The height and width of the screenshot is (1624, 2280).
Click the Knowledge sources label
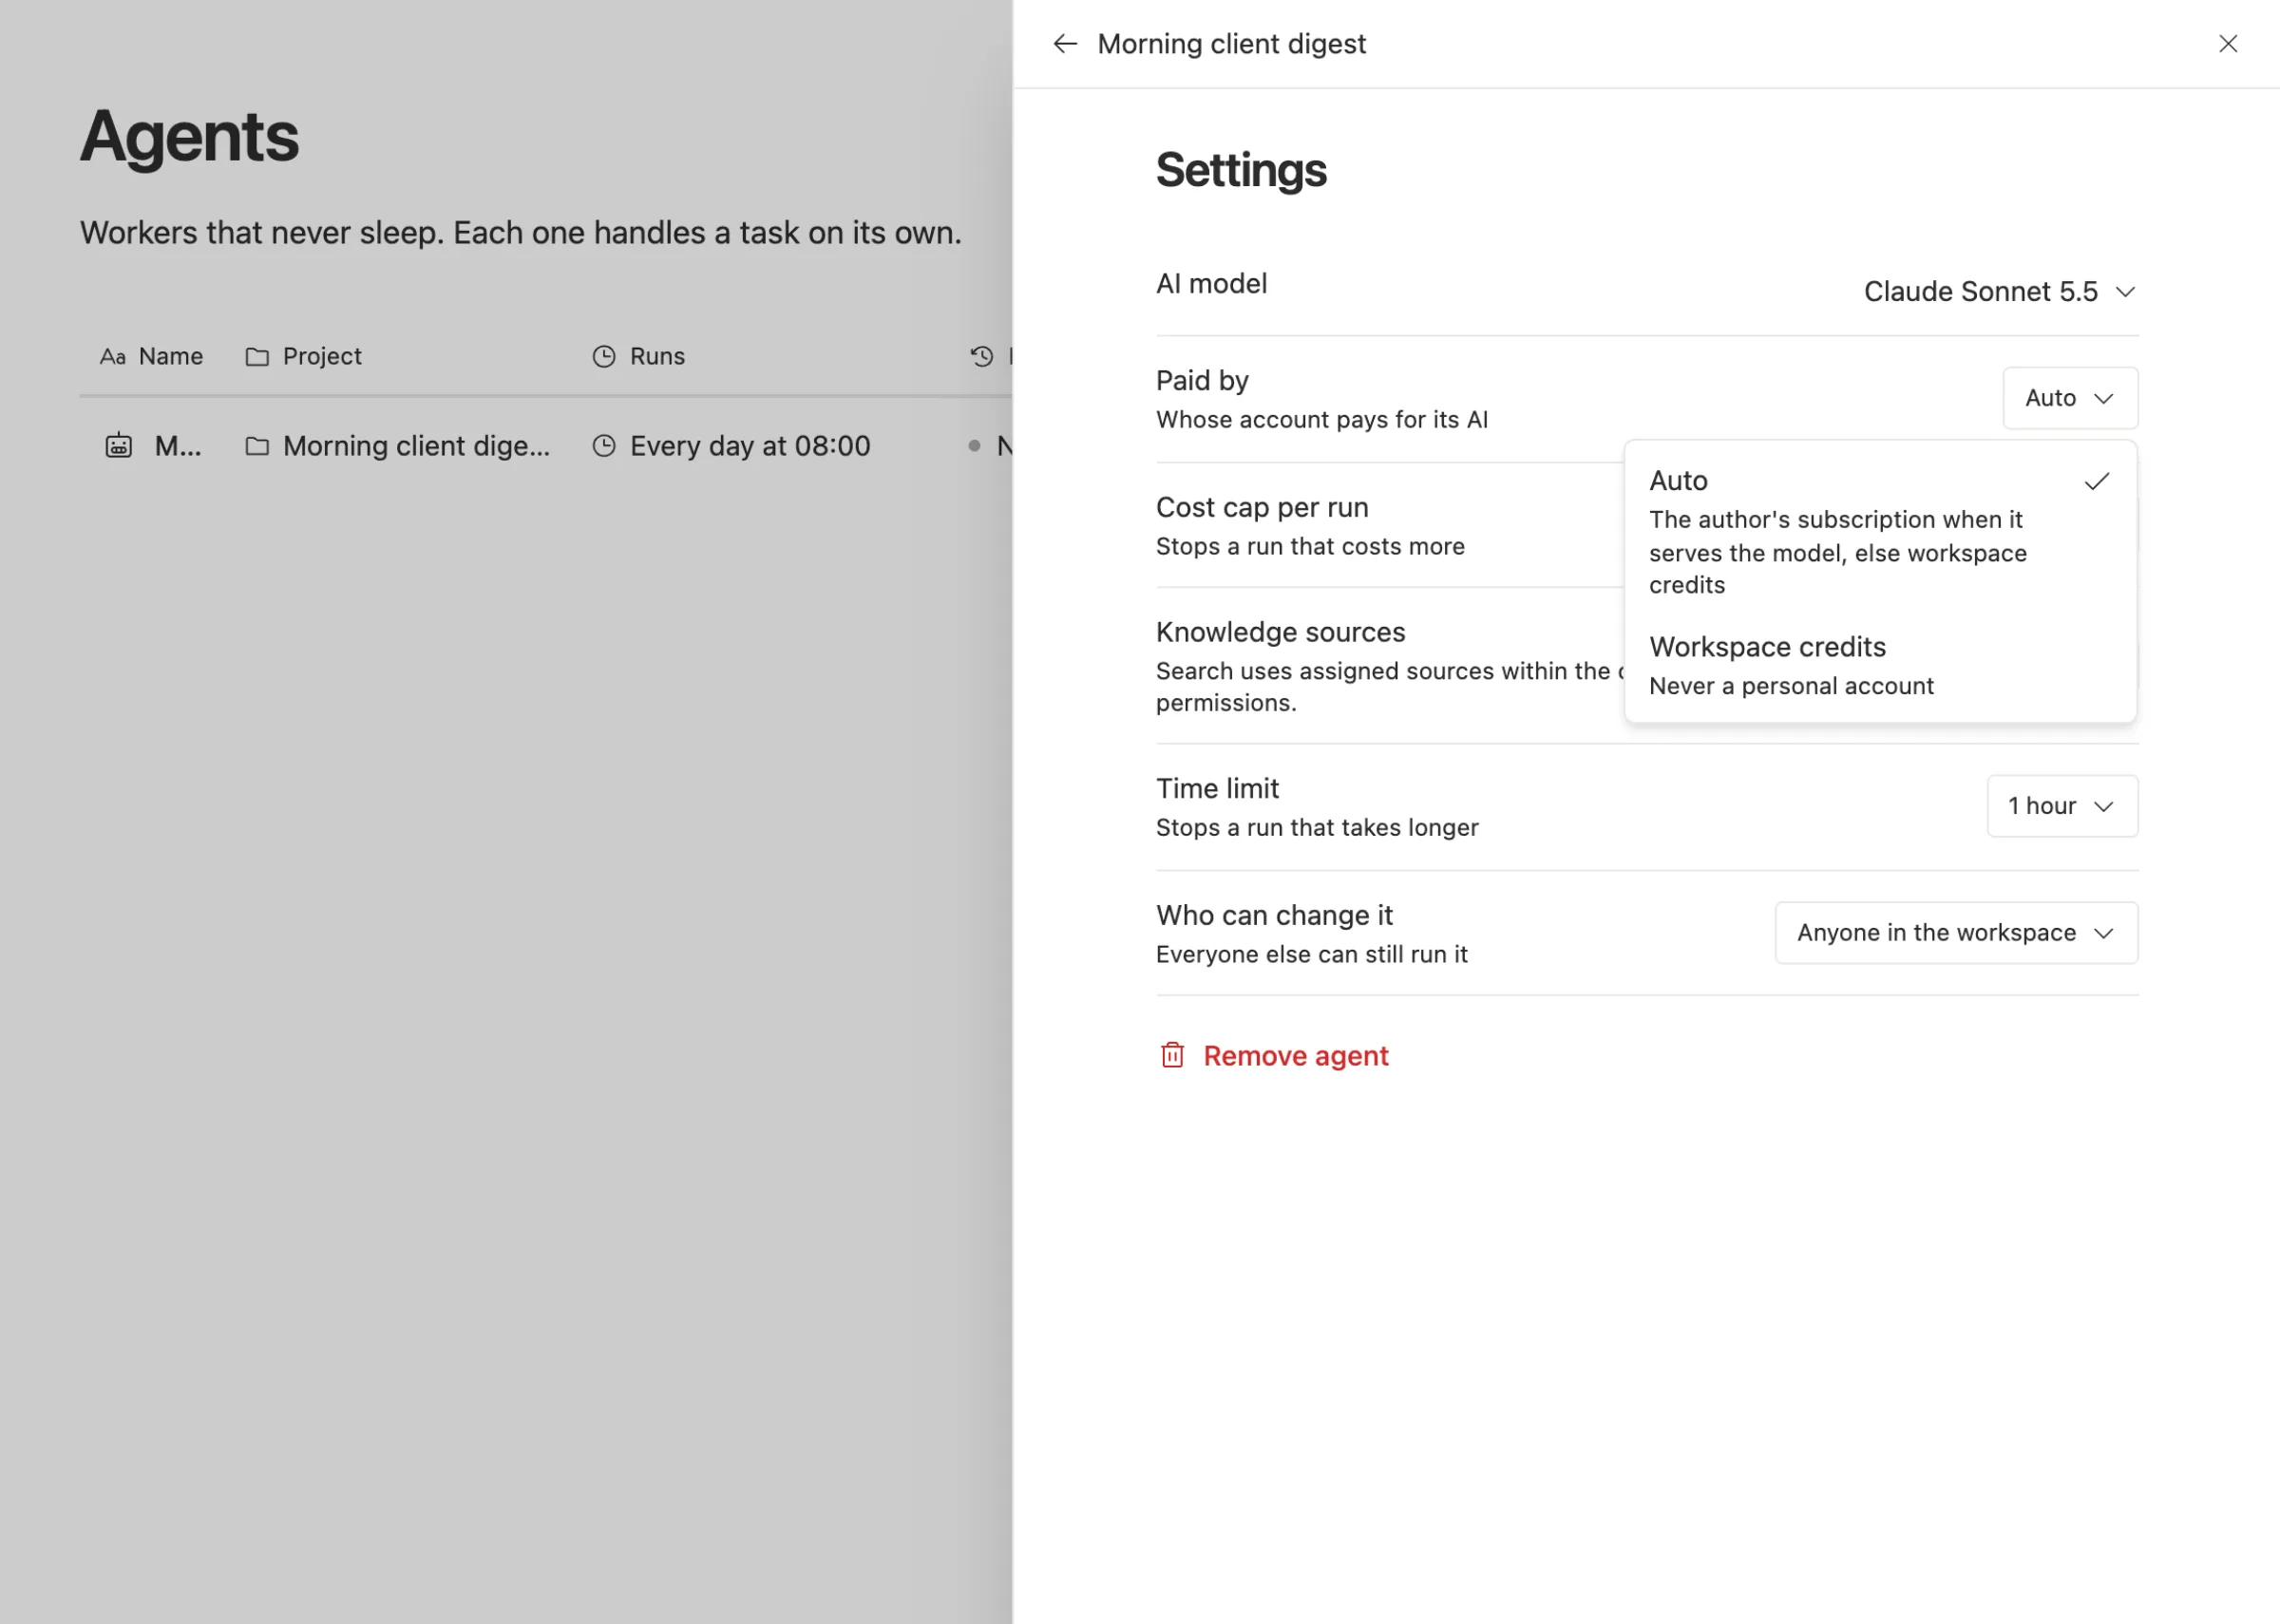point(1280,633)
